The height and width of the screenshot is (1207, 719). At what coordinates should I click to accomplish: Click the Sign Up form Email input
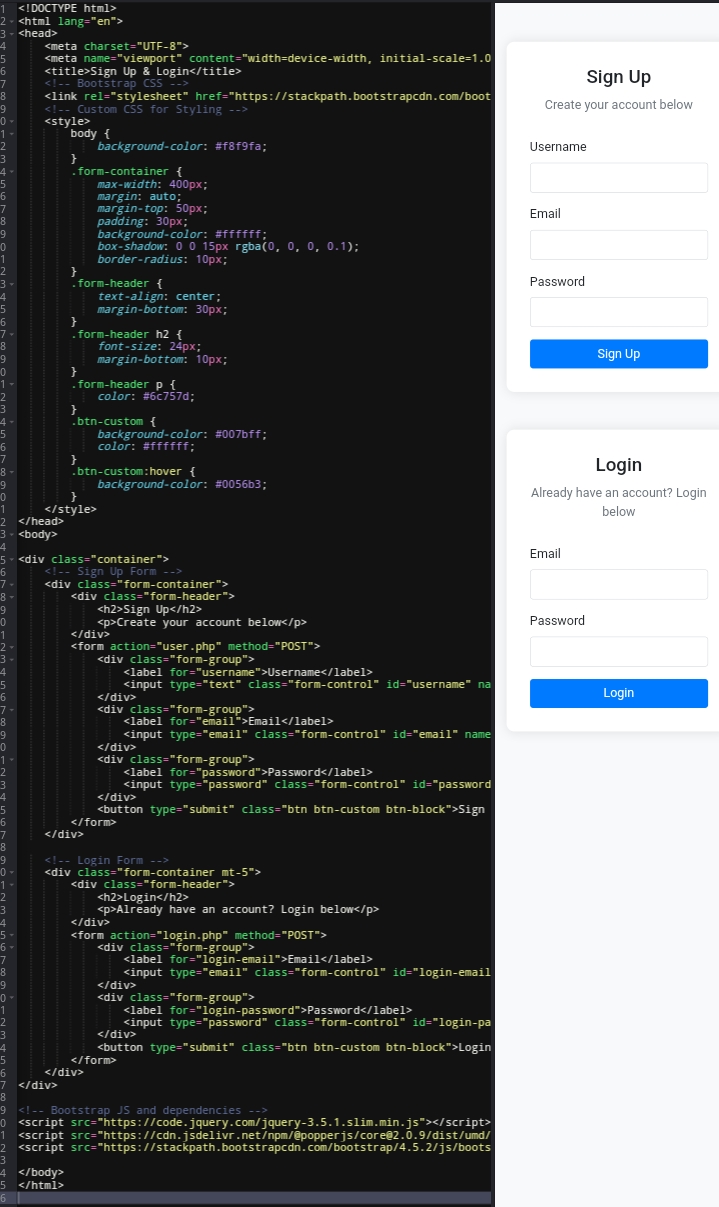tap(618, 245)
